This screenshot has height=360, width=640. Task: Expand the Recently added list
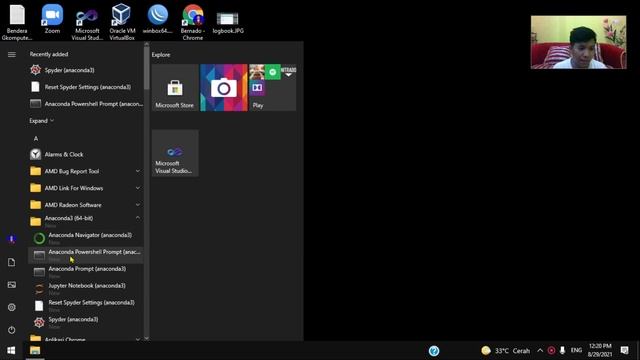(x=41, y=121)
